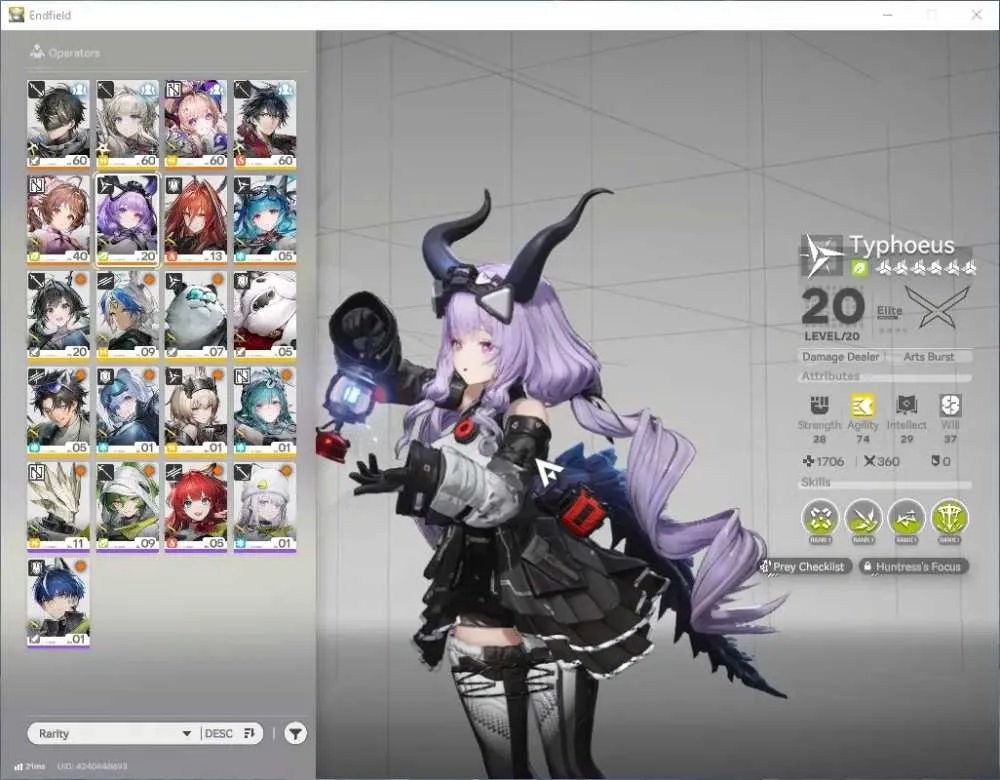Toggle the DESC sort order button
Viewport: 1000px width, 780px height.
231,733
